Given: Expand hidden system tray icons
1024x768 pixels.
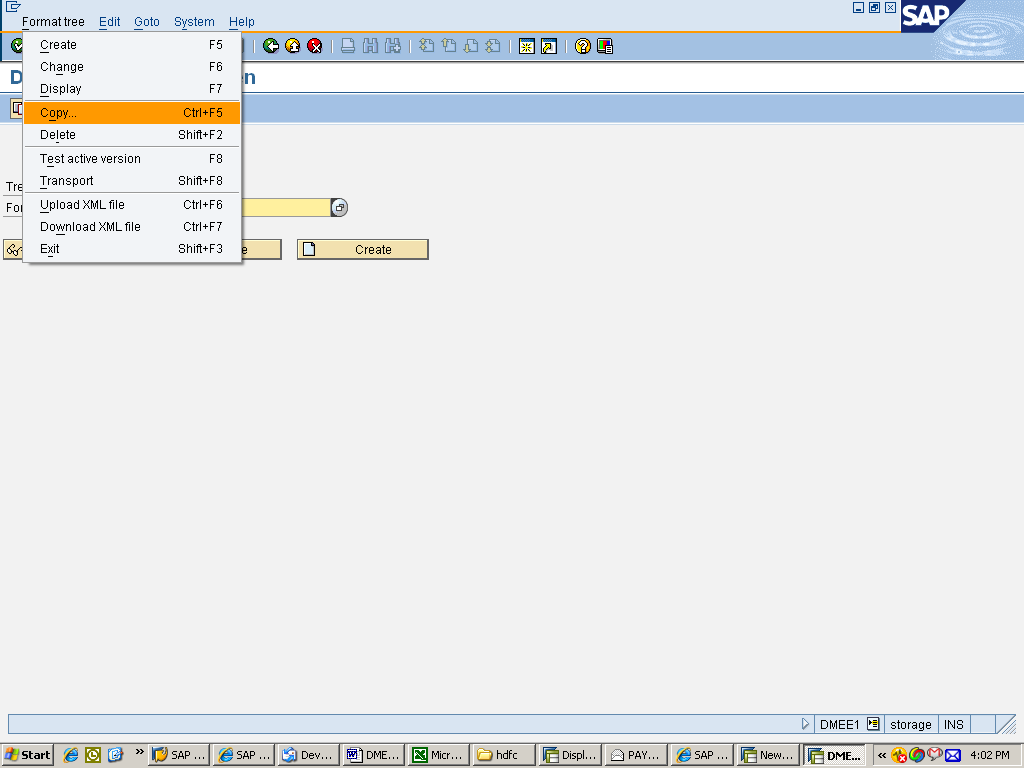Looking at the screenshot, I should point(884,755).
